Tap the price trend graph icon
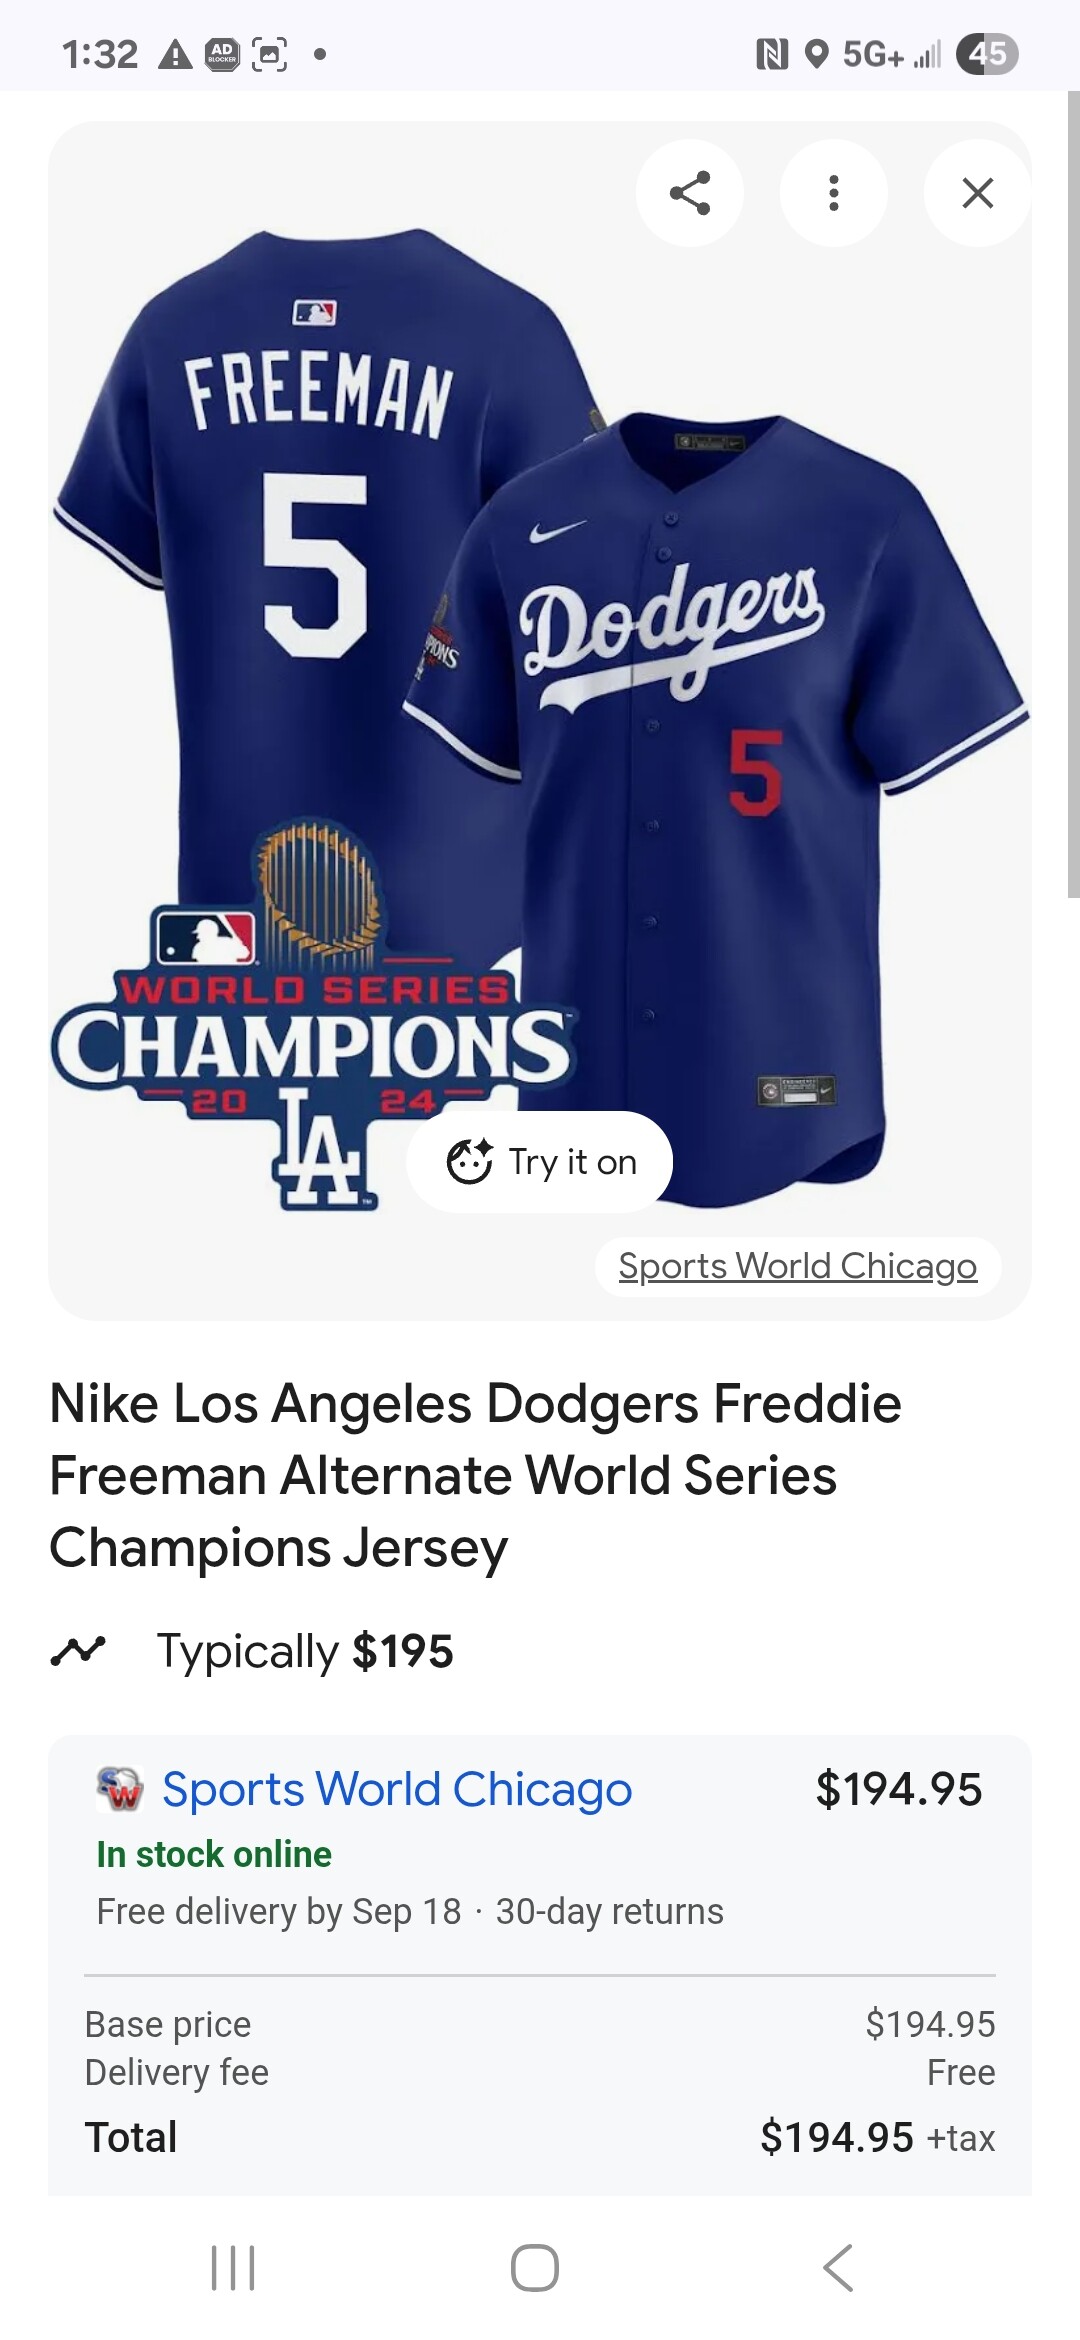This screenshot has width=1080, height=2340. [78, 1651]
